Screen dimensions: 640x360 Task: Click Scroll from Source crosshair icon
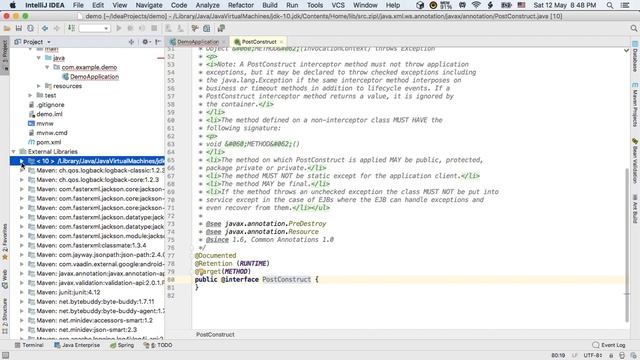pyautogui.click(x=131, y=42)
